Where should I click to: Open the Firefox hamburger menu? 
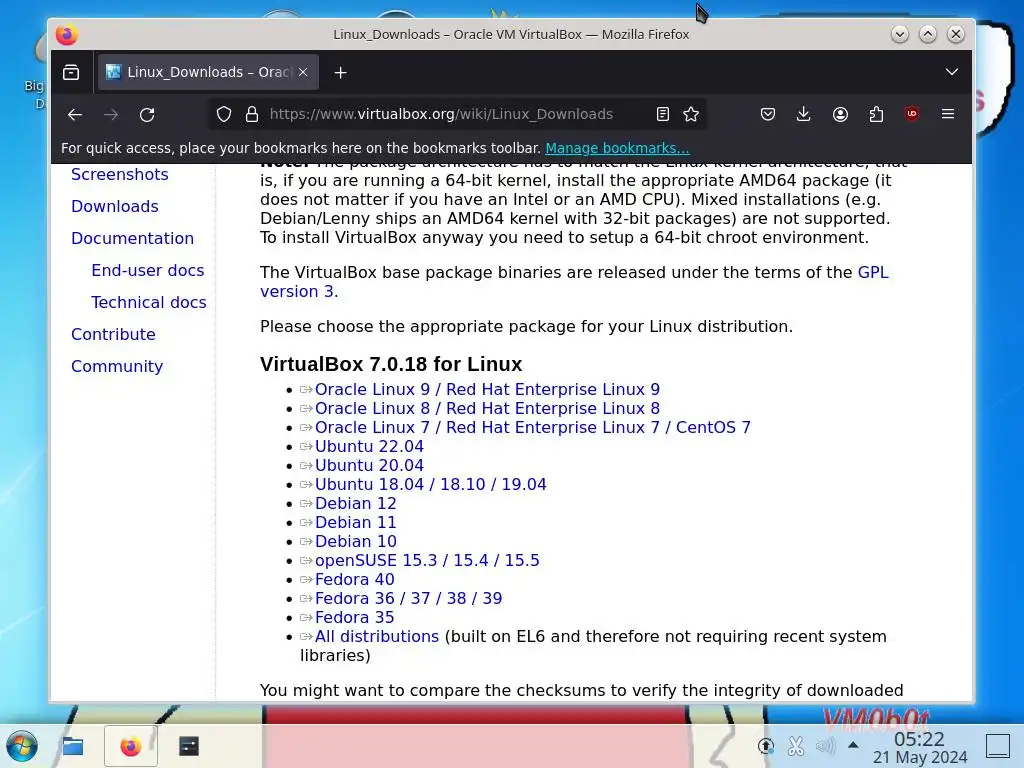948,114
